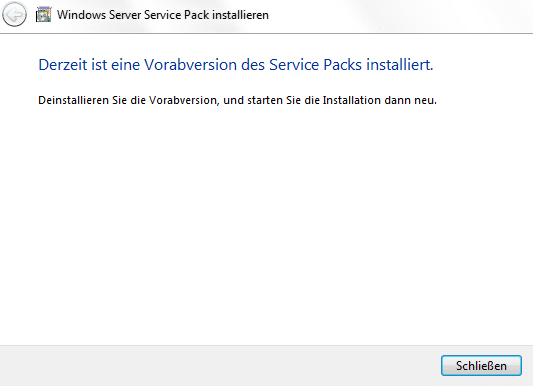Click 'dann neu.' at end of body text
Viewport: 533px width, 386px height.
[410, 100]
